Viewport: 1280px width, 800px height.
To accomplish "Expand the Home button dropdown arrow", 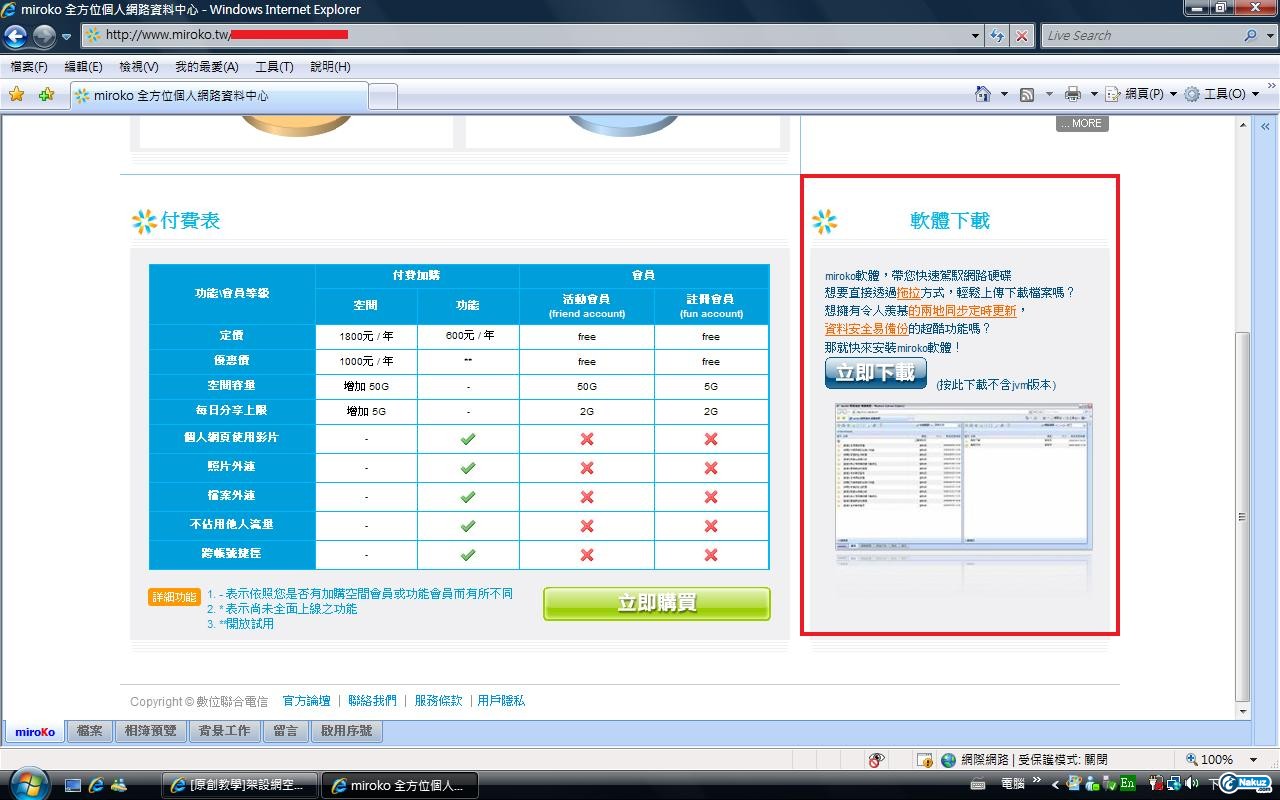I will pos(1004,94).
